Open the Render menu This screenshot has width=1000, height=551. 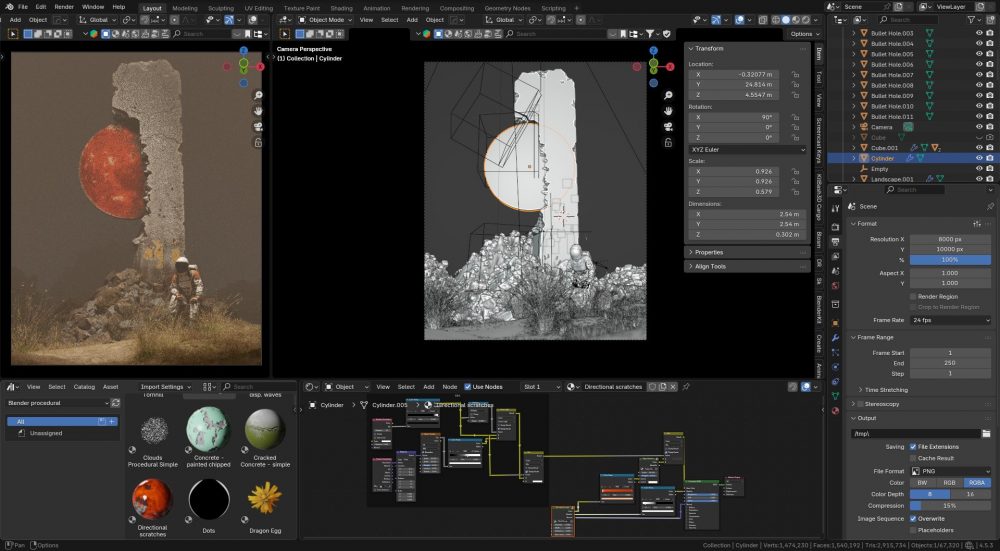(64, 7)
